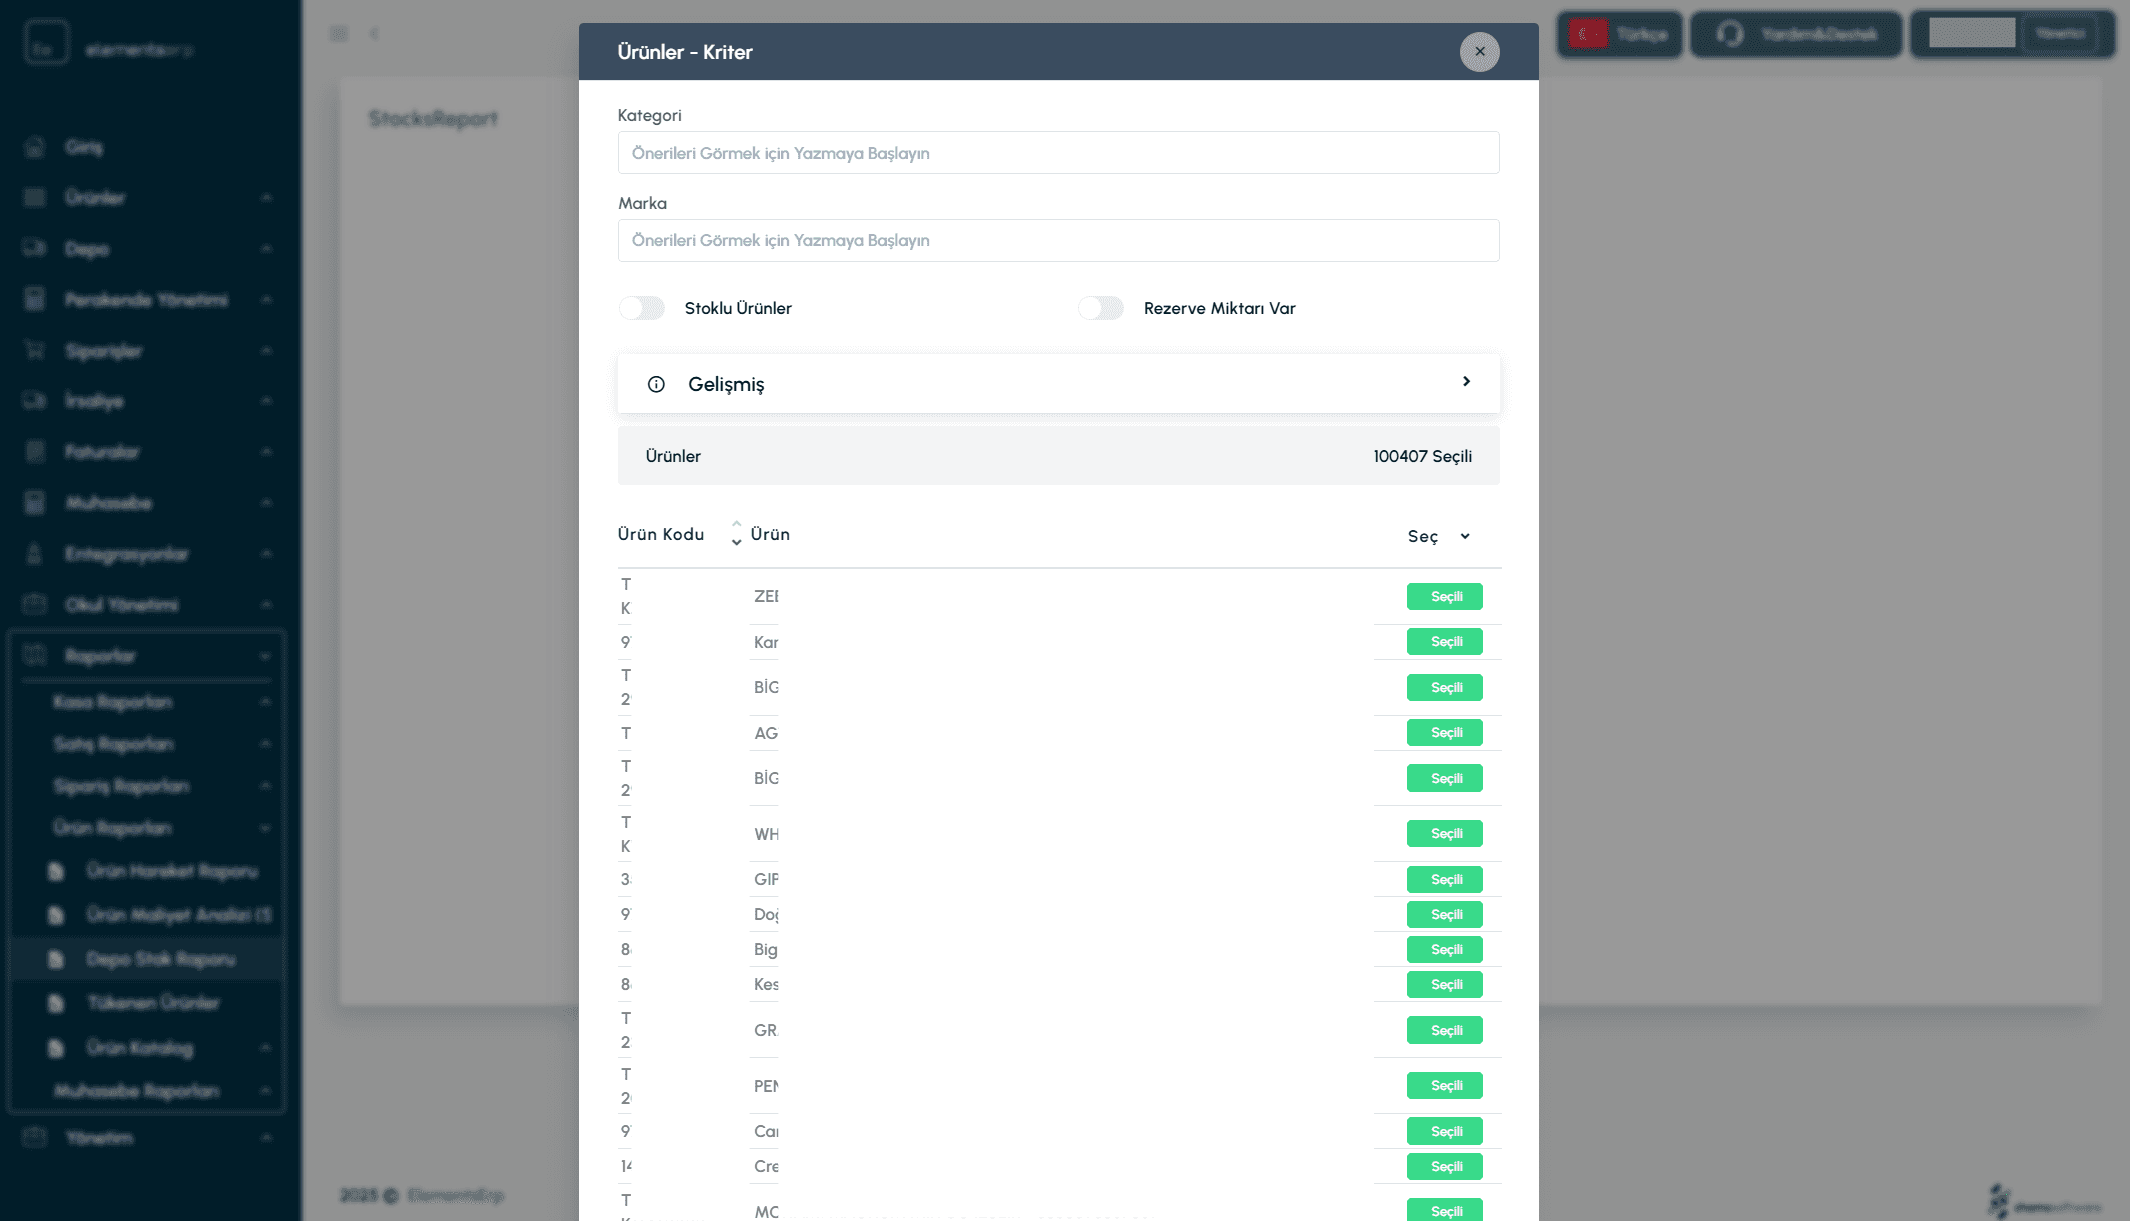Toggle Seçili button for ZEI product row
This screenshot has width=2130, height=1222.
tap(1445, 596)
